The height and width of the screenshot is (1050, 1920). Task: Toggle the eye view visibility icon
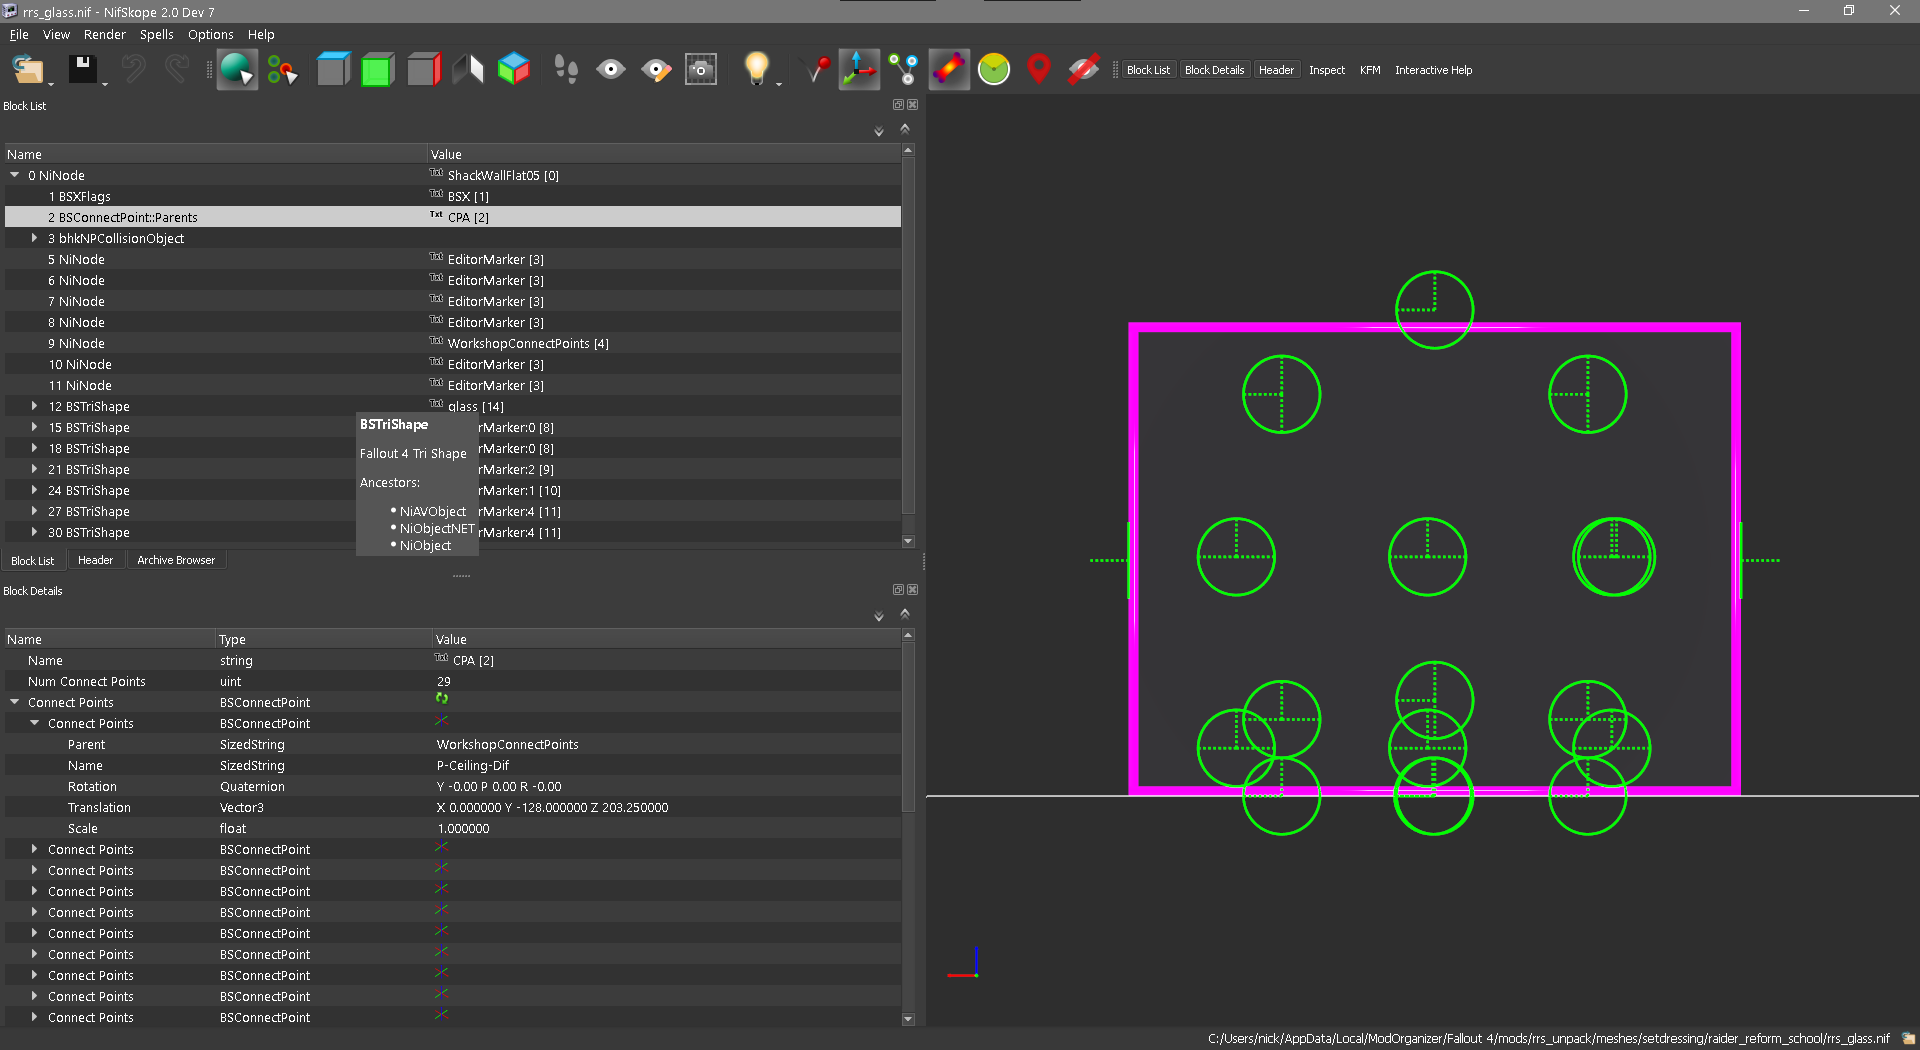[611, 69]
